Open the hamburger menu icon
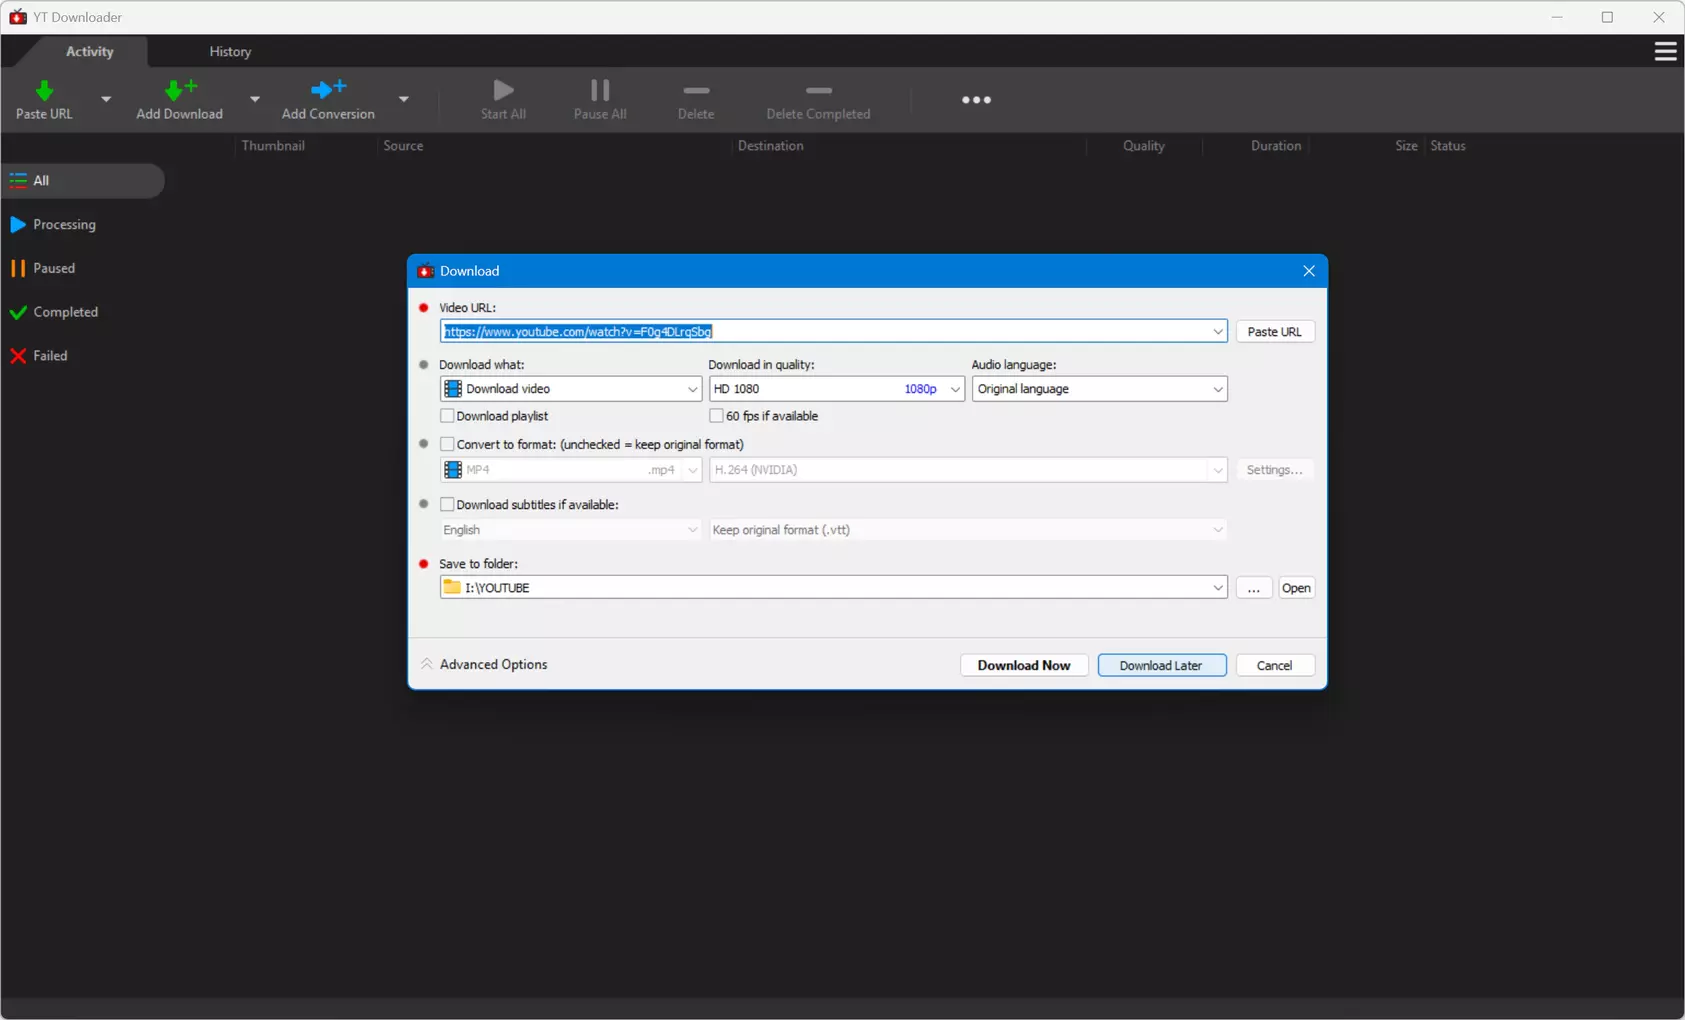Image resolution: width=1685 pixels, height=1020 pixels. coord(1665,51)
